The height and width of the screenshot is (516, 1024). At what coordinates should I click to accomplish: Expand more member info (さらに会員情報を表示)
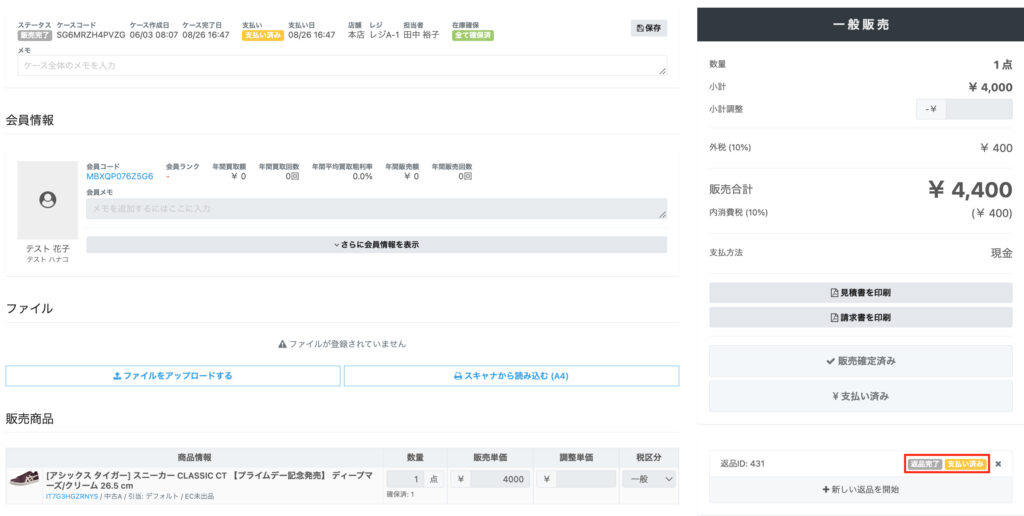[x=376, y=244]
